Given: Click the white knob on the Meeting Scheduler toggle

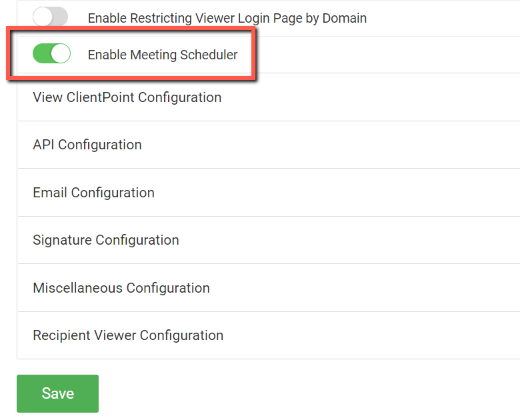Looking at the screenshot, I should click(x=61, y=53).
